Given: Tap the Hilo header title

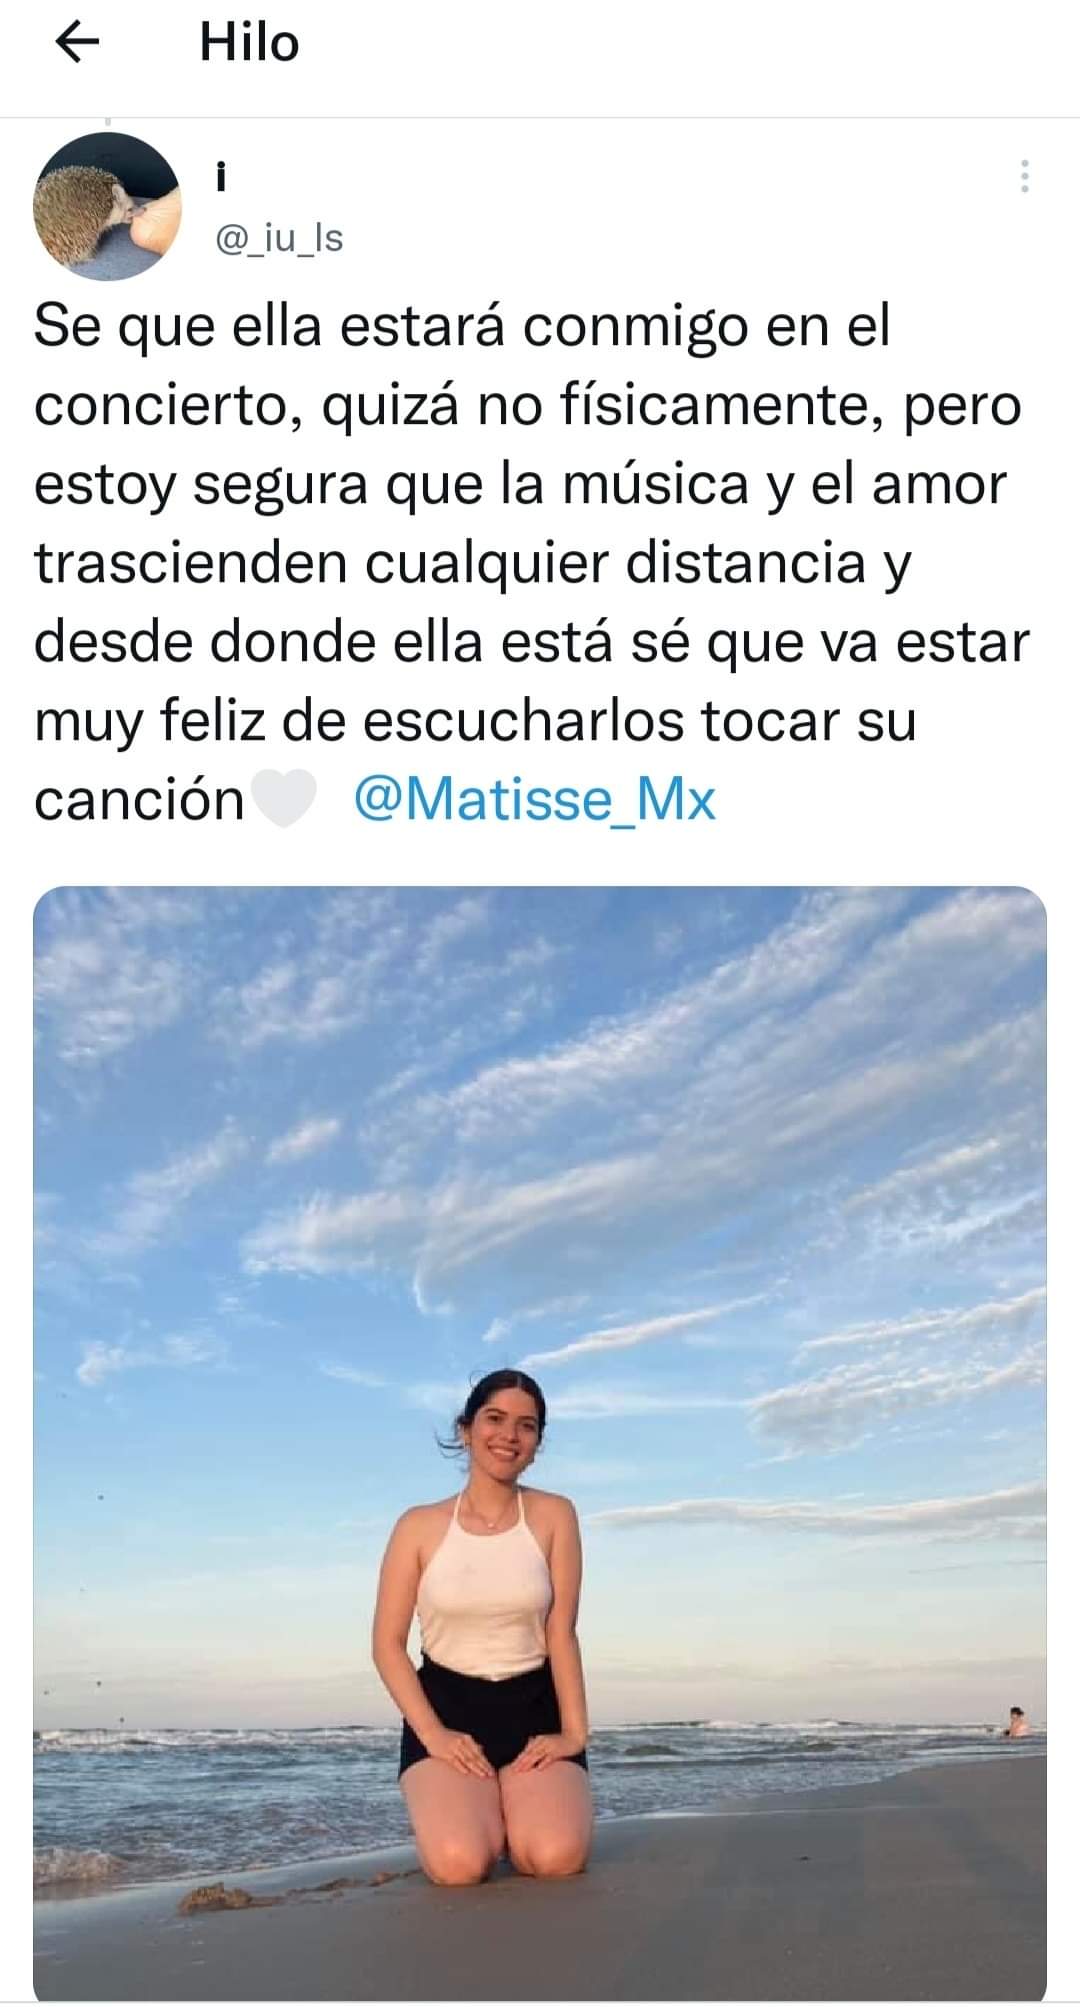Looking at the screenshot, I should click(x=249, y=43).
